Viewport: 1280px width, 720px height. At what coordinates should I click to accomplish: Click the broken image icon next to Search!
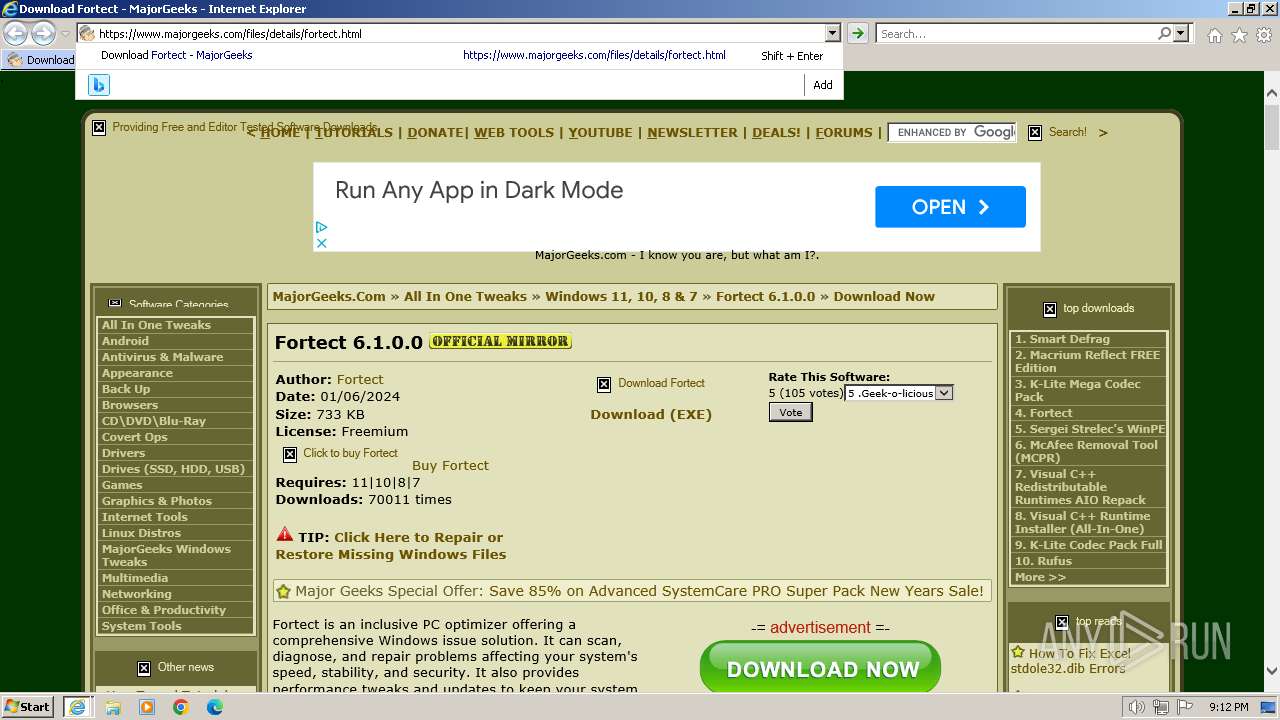[1035, 132]
